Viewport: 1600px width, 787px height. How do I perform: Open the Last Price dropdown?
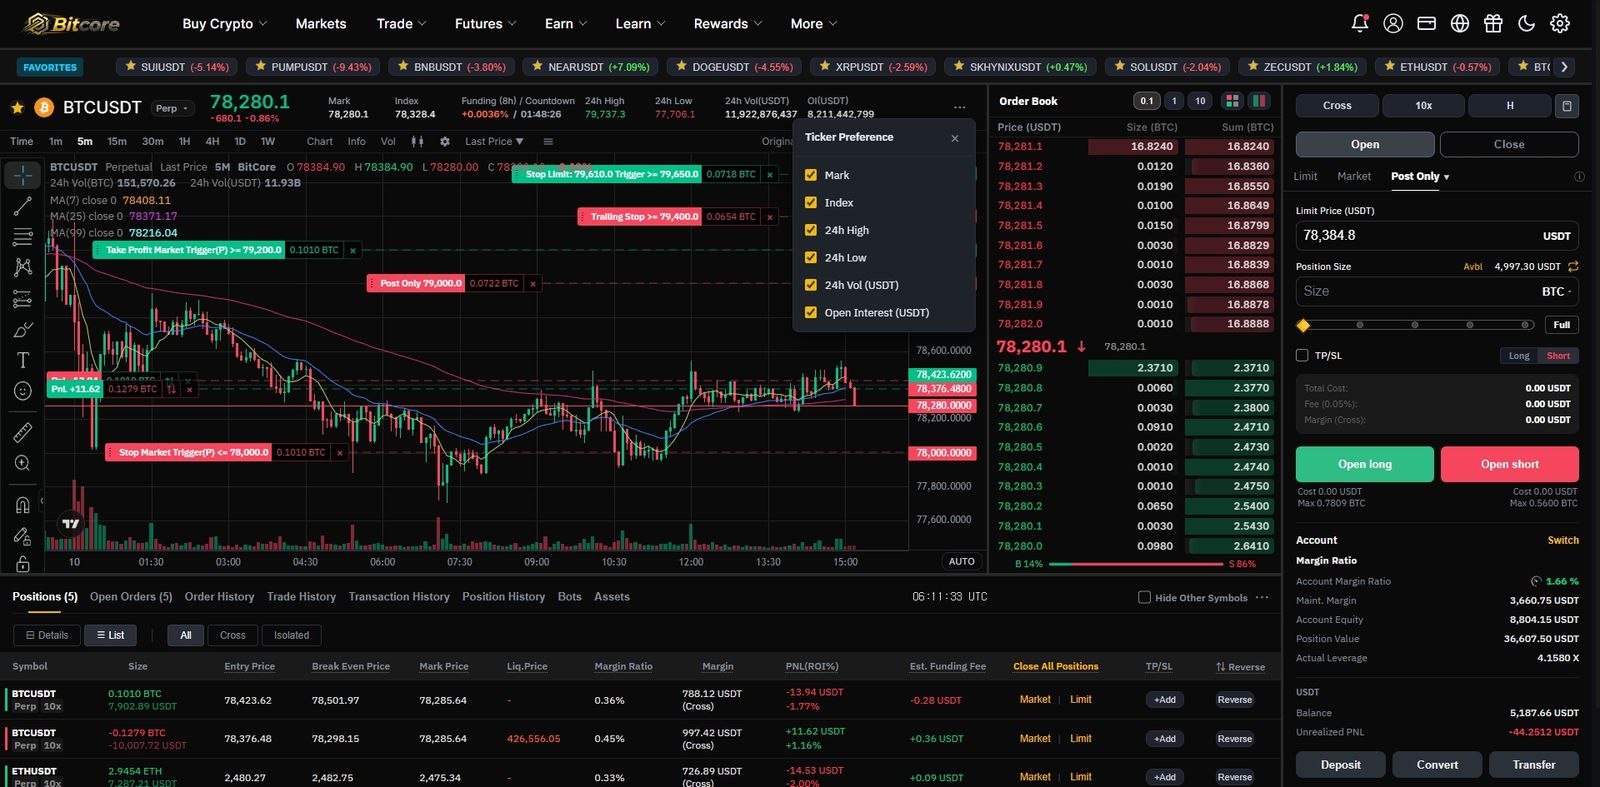494,141
